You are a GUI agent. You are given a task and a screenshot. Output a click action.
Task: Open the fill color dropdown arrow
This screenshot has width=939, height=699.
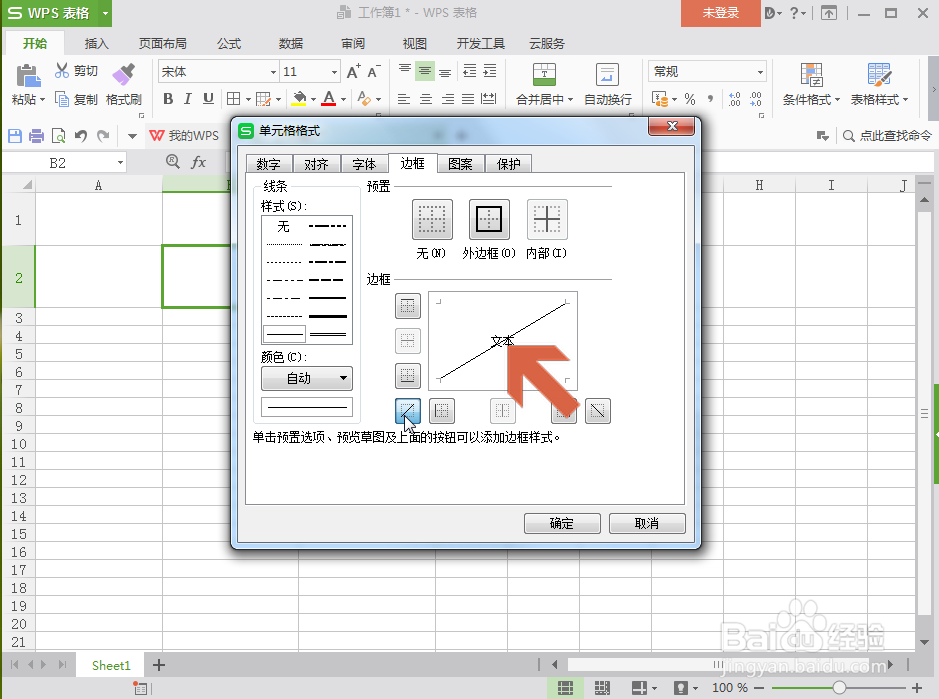pyautogui.click(x=313, y=99)
